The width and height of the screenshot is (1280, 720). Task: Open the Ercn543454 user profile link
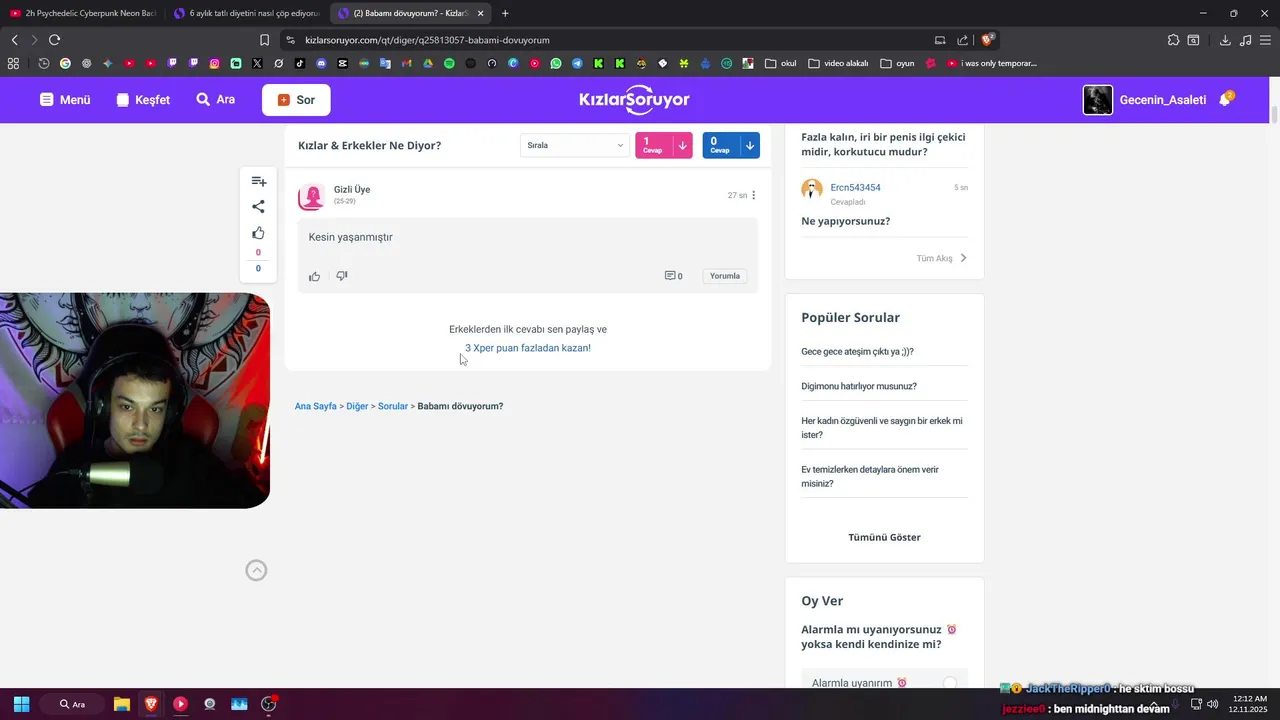855,187
